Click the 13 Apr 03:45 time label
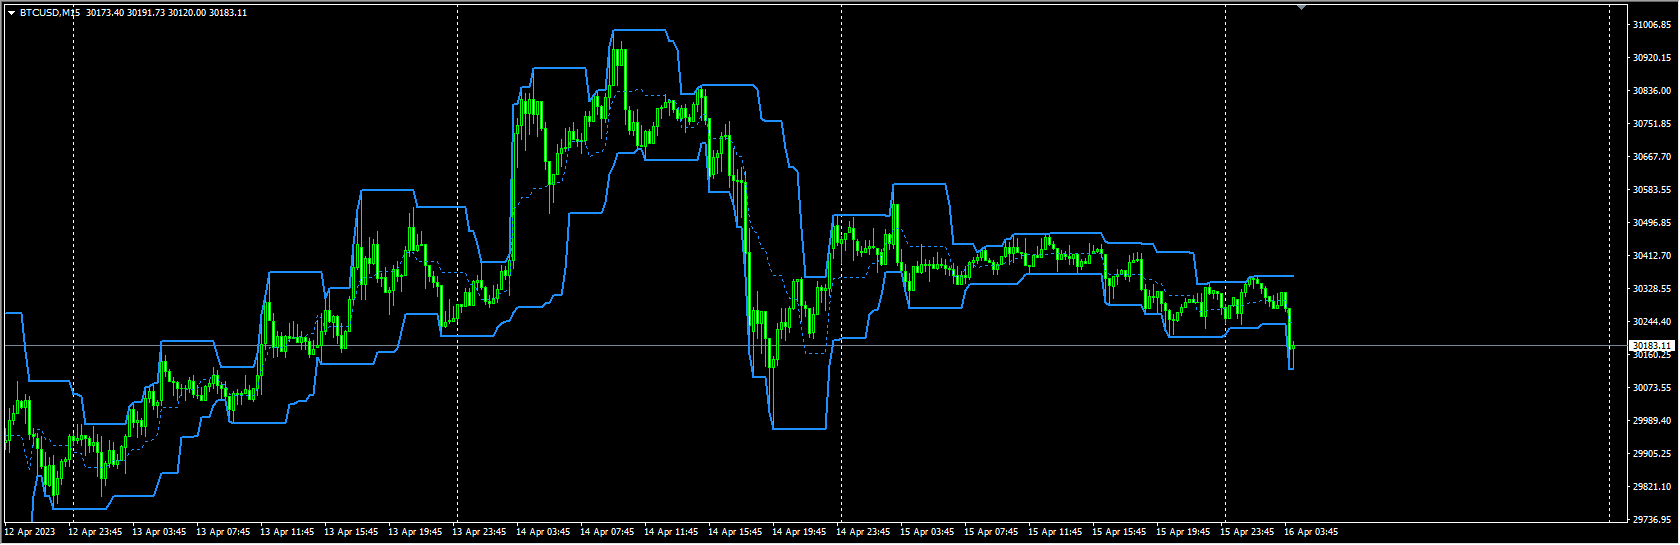The image size is (1680, 545). pos(159,532)
